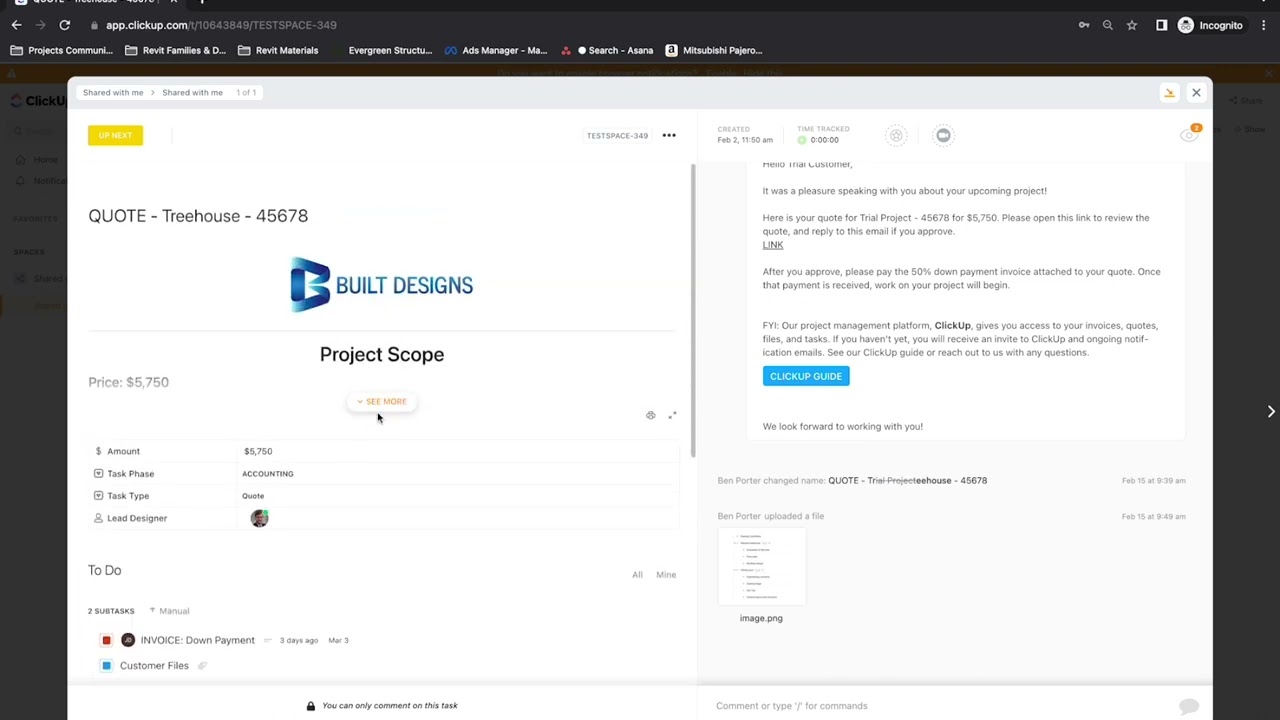Click the second Shared with me breadcrumb
This screenshot has width=1280, height=720.
click(x=193, y=92)
